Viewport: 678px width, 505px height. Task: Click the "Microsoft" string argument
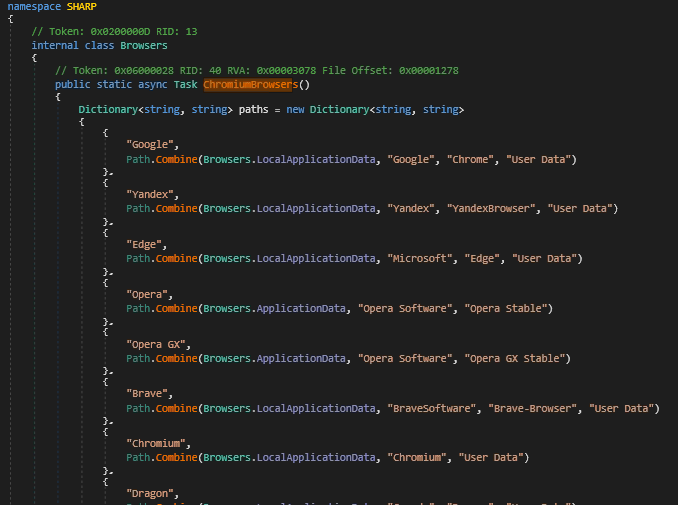pyautogui.click(x=420, y=259)
